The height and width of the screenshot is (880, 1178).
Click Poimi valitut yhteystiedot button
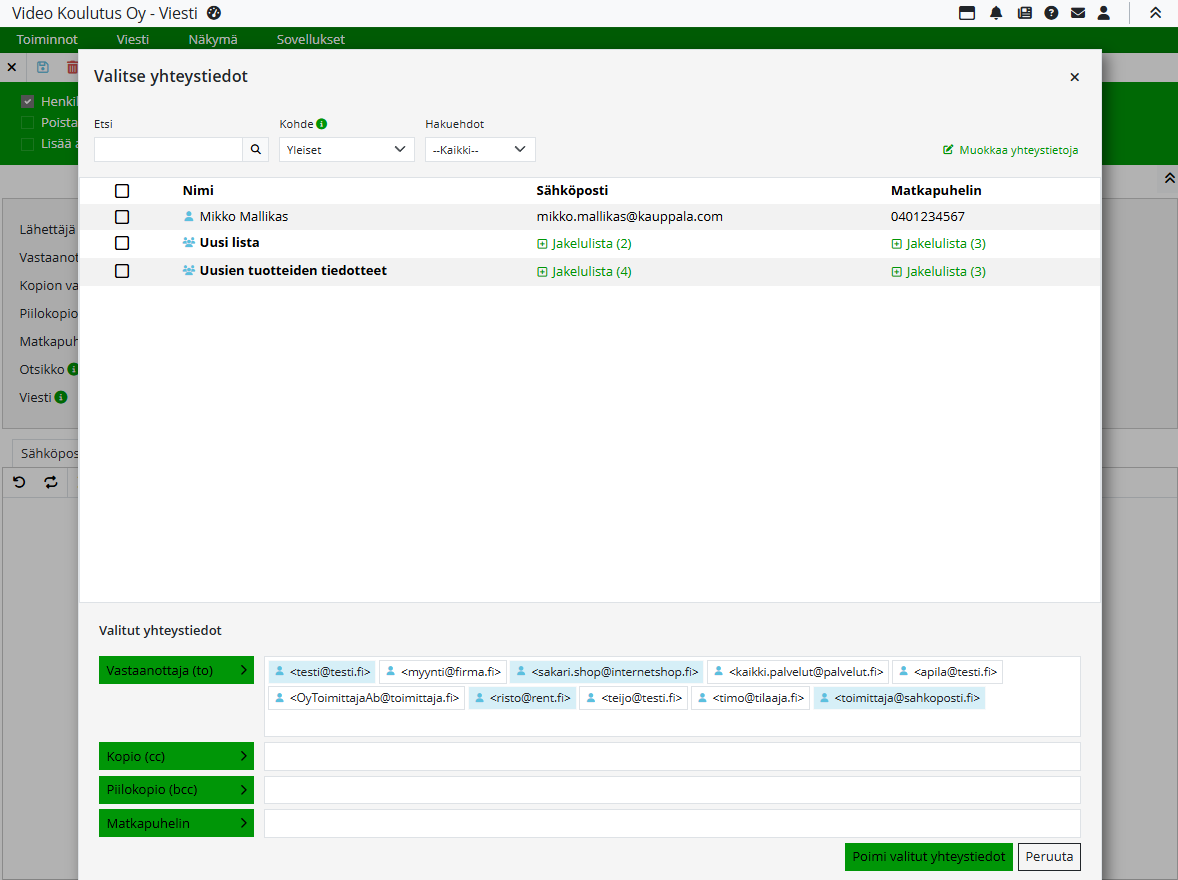[929, 857]
